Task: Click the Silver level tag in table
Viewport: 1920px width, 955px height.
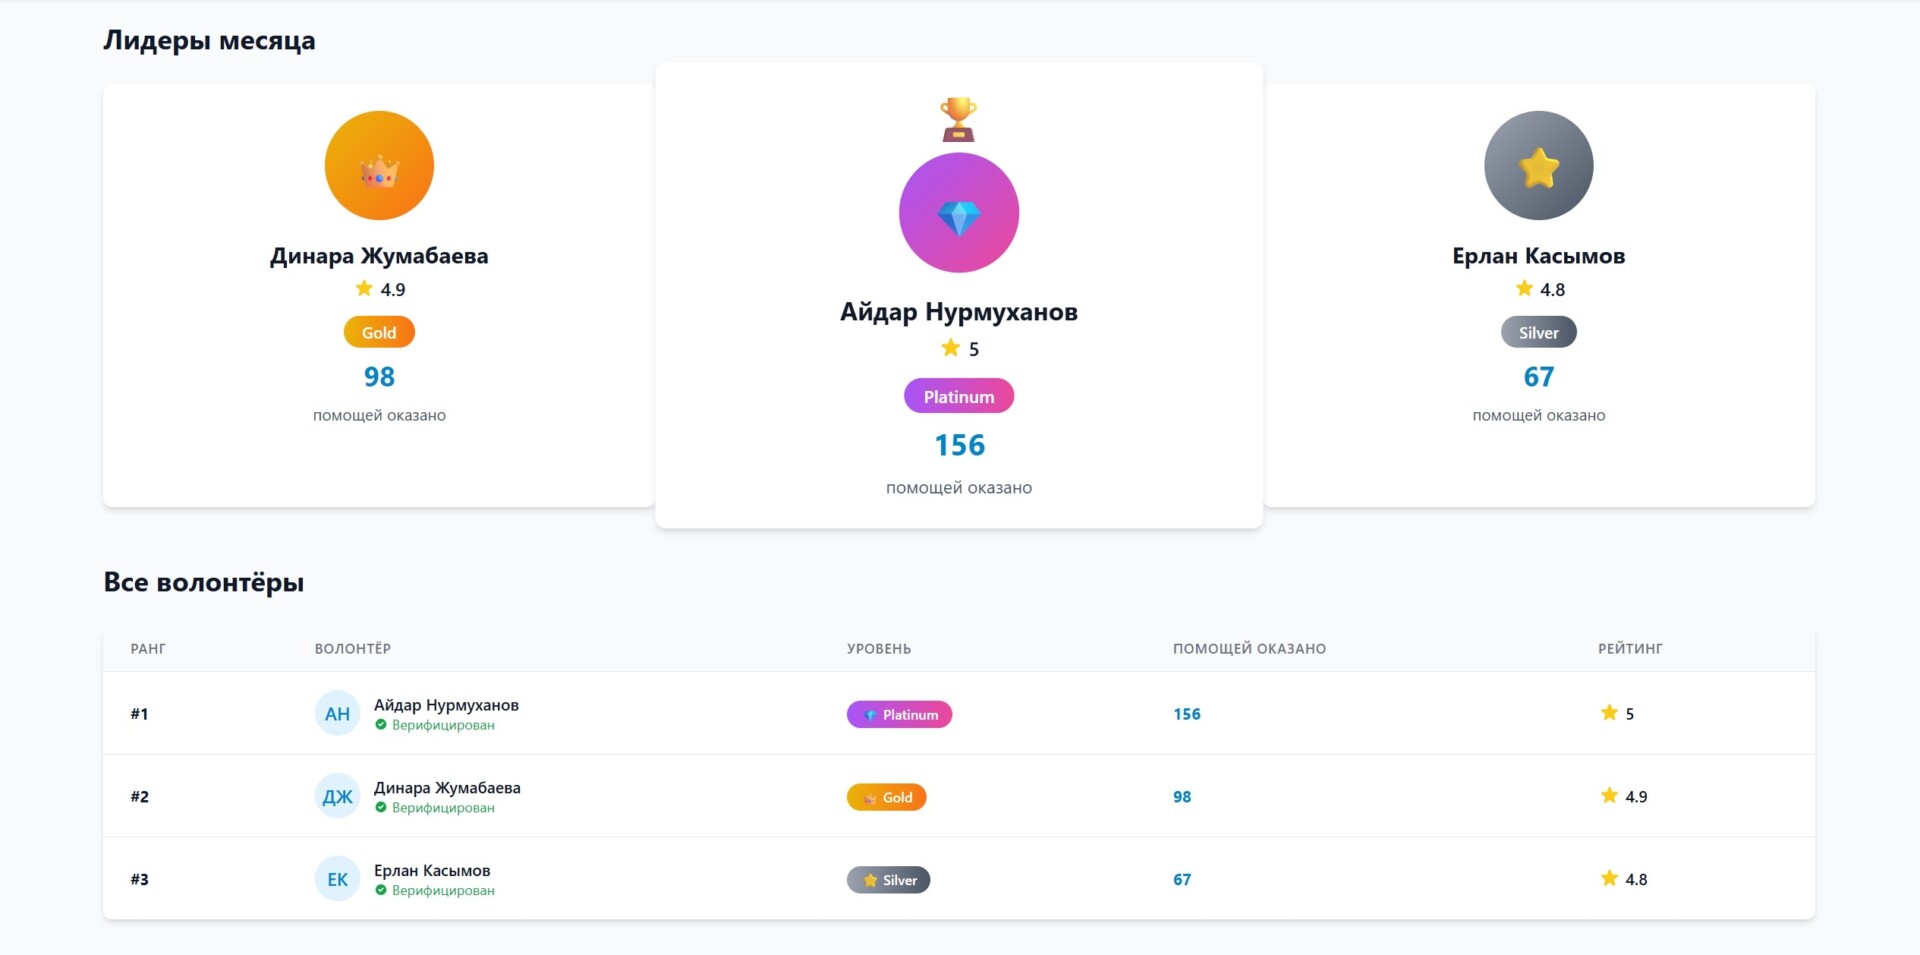Action: (888, 881)
